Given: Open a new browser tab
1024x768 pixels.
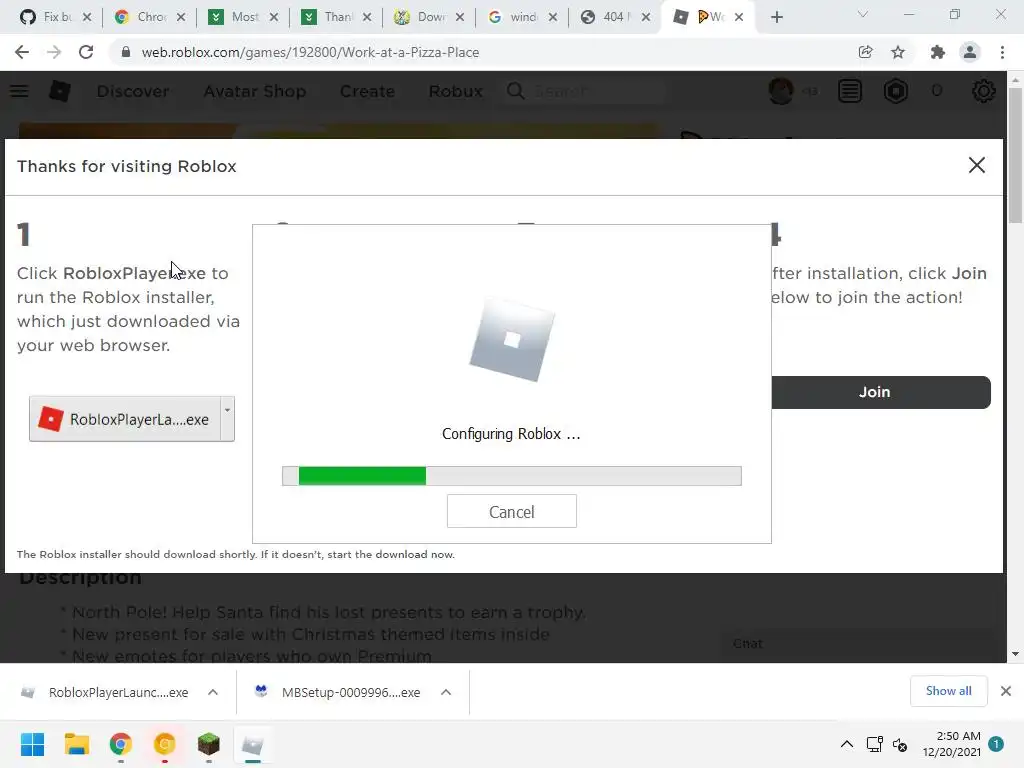Looking at the screenshot, I should (776, 17).
